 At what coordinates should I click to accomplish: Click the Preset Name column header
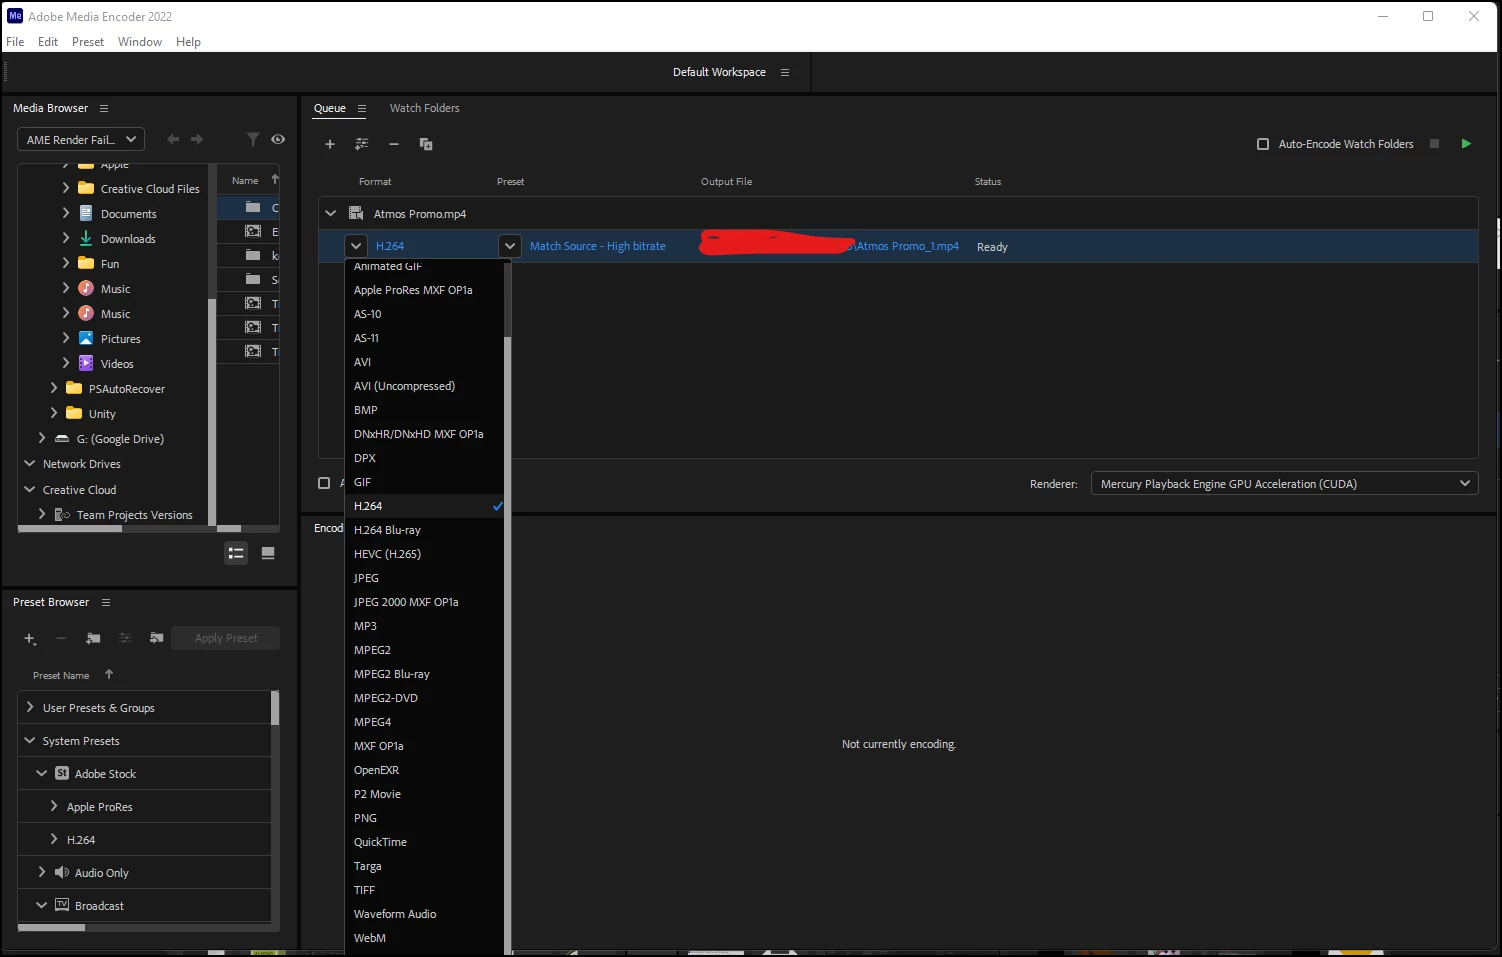61,676
